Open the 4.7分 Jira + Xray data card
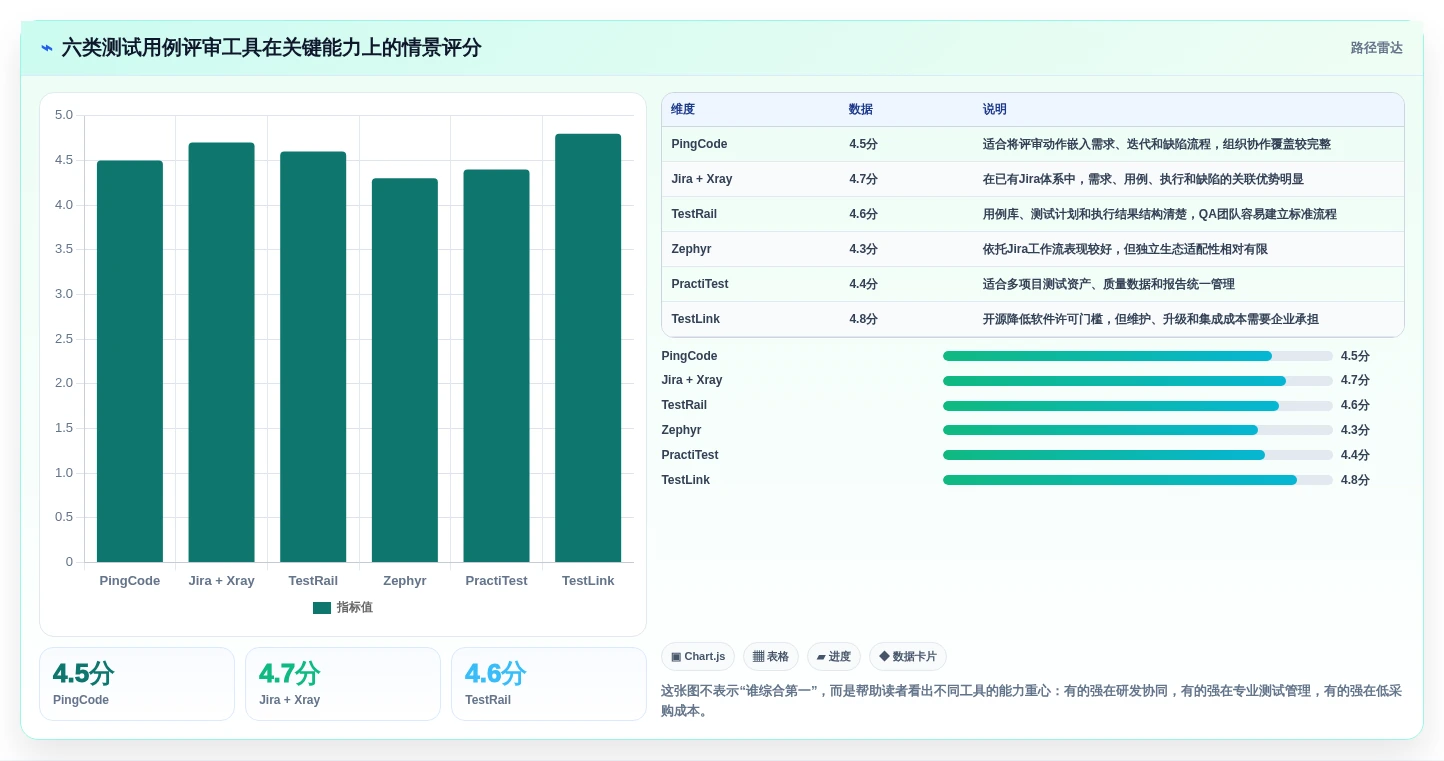Screen dimensions: 1444x761 [x=343, y=684]
